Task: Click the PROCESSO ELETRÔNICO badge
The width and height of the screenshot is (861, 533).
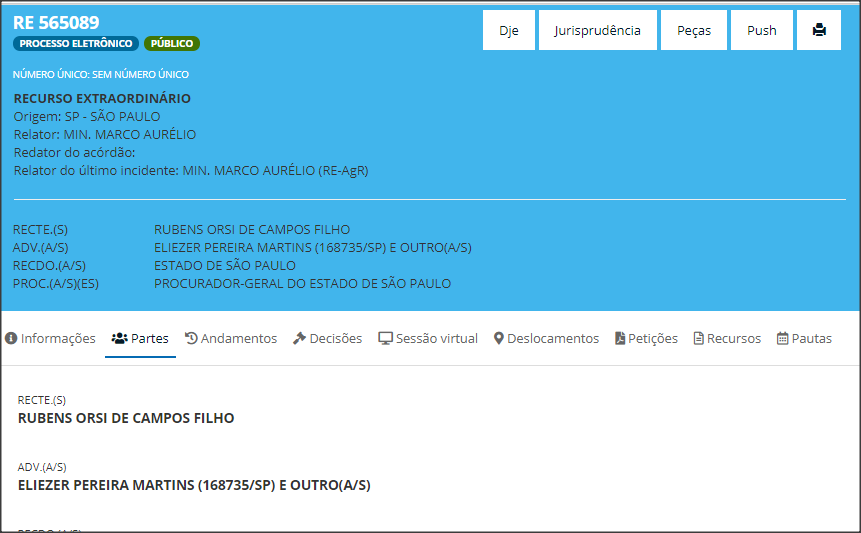Action: pos(76,44)
